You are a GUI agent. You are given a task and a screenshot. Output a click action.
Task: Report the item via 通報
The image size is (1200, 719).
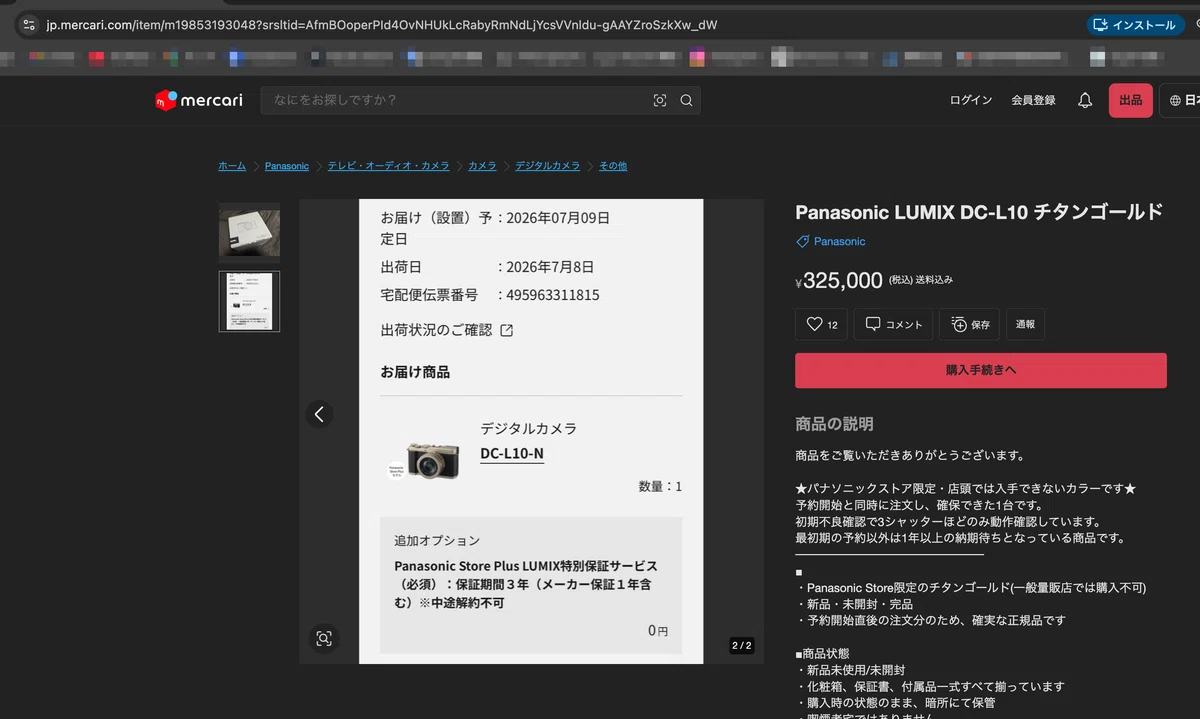click(x=1025, y=324)
